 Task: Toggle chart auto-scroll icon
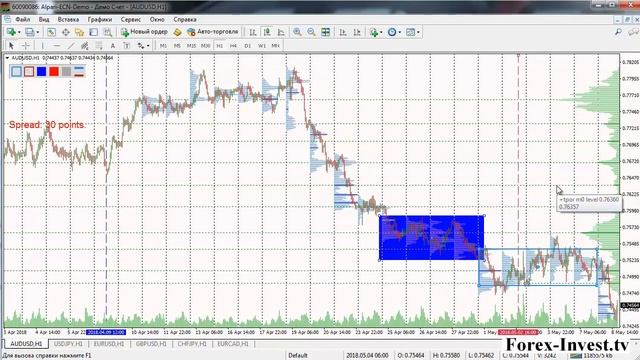pyautogui.click(x=343, y=32)
